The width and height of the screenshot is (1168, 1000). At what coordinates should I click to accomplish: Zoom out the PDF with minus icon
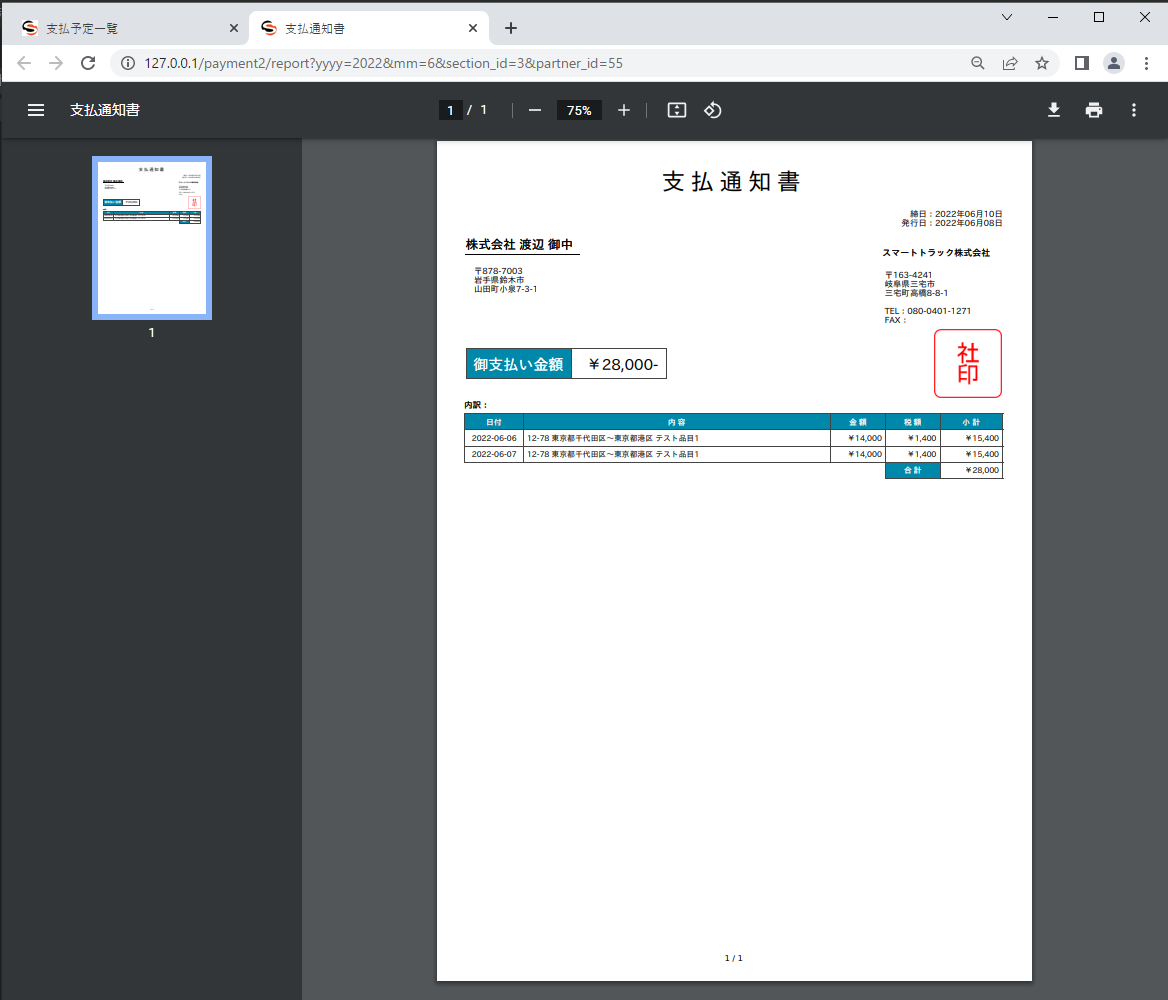pyautogui.click(x=535, y=110)
